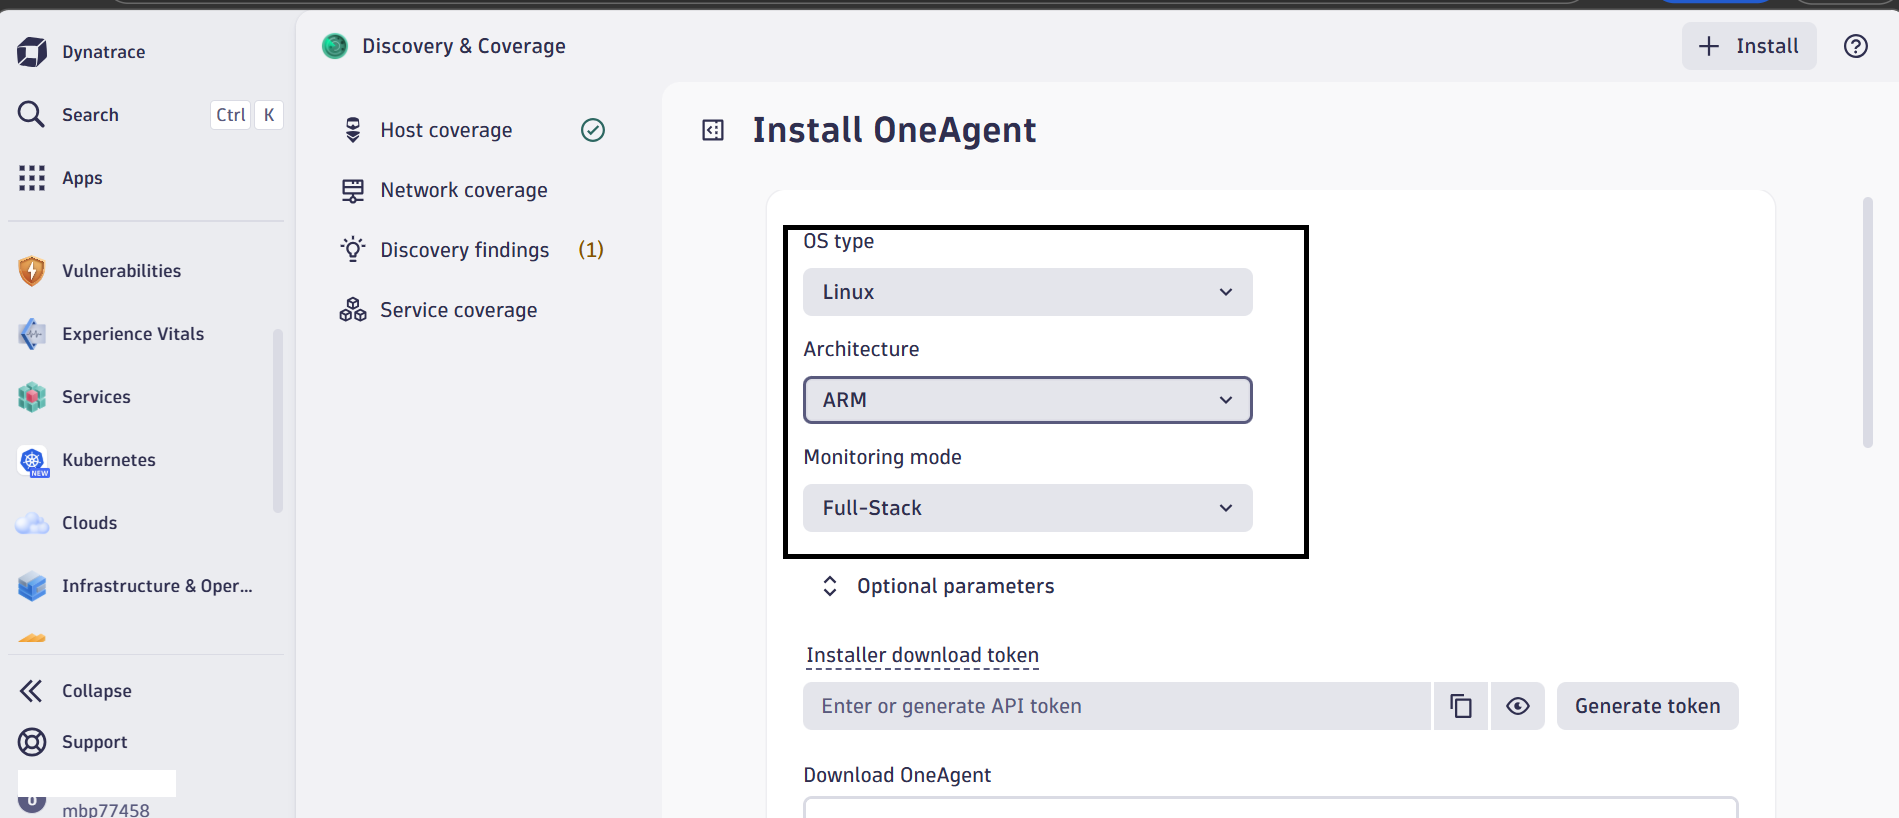Click the Collapse sidebar label
This screenshot has height=818, width=1899.
pos(97,691)
